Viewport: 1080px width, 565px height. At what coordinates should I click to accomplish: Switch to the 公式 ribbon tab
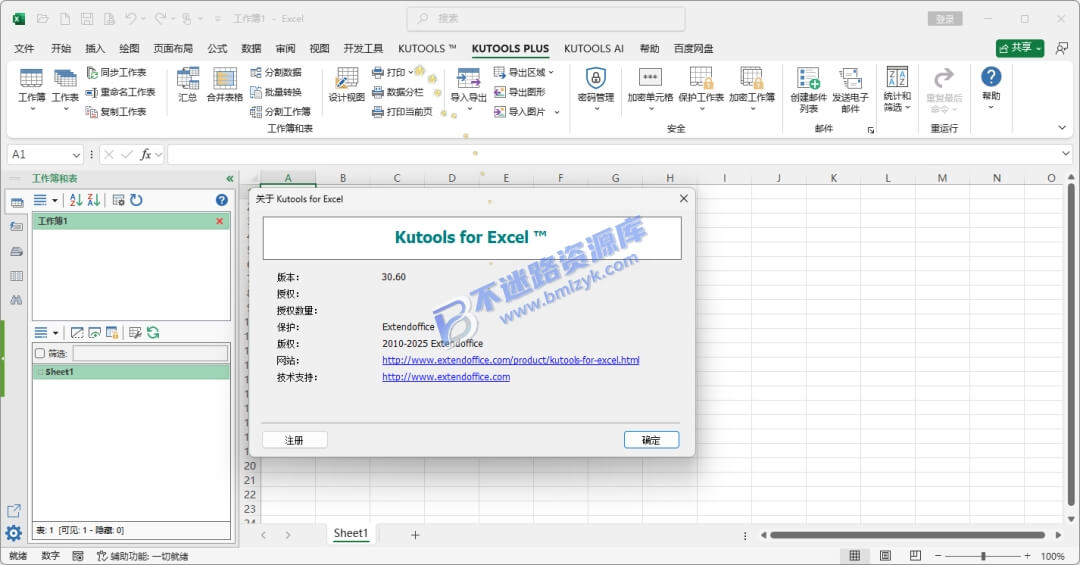pyautogui.click(x=217, y=48)
